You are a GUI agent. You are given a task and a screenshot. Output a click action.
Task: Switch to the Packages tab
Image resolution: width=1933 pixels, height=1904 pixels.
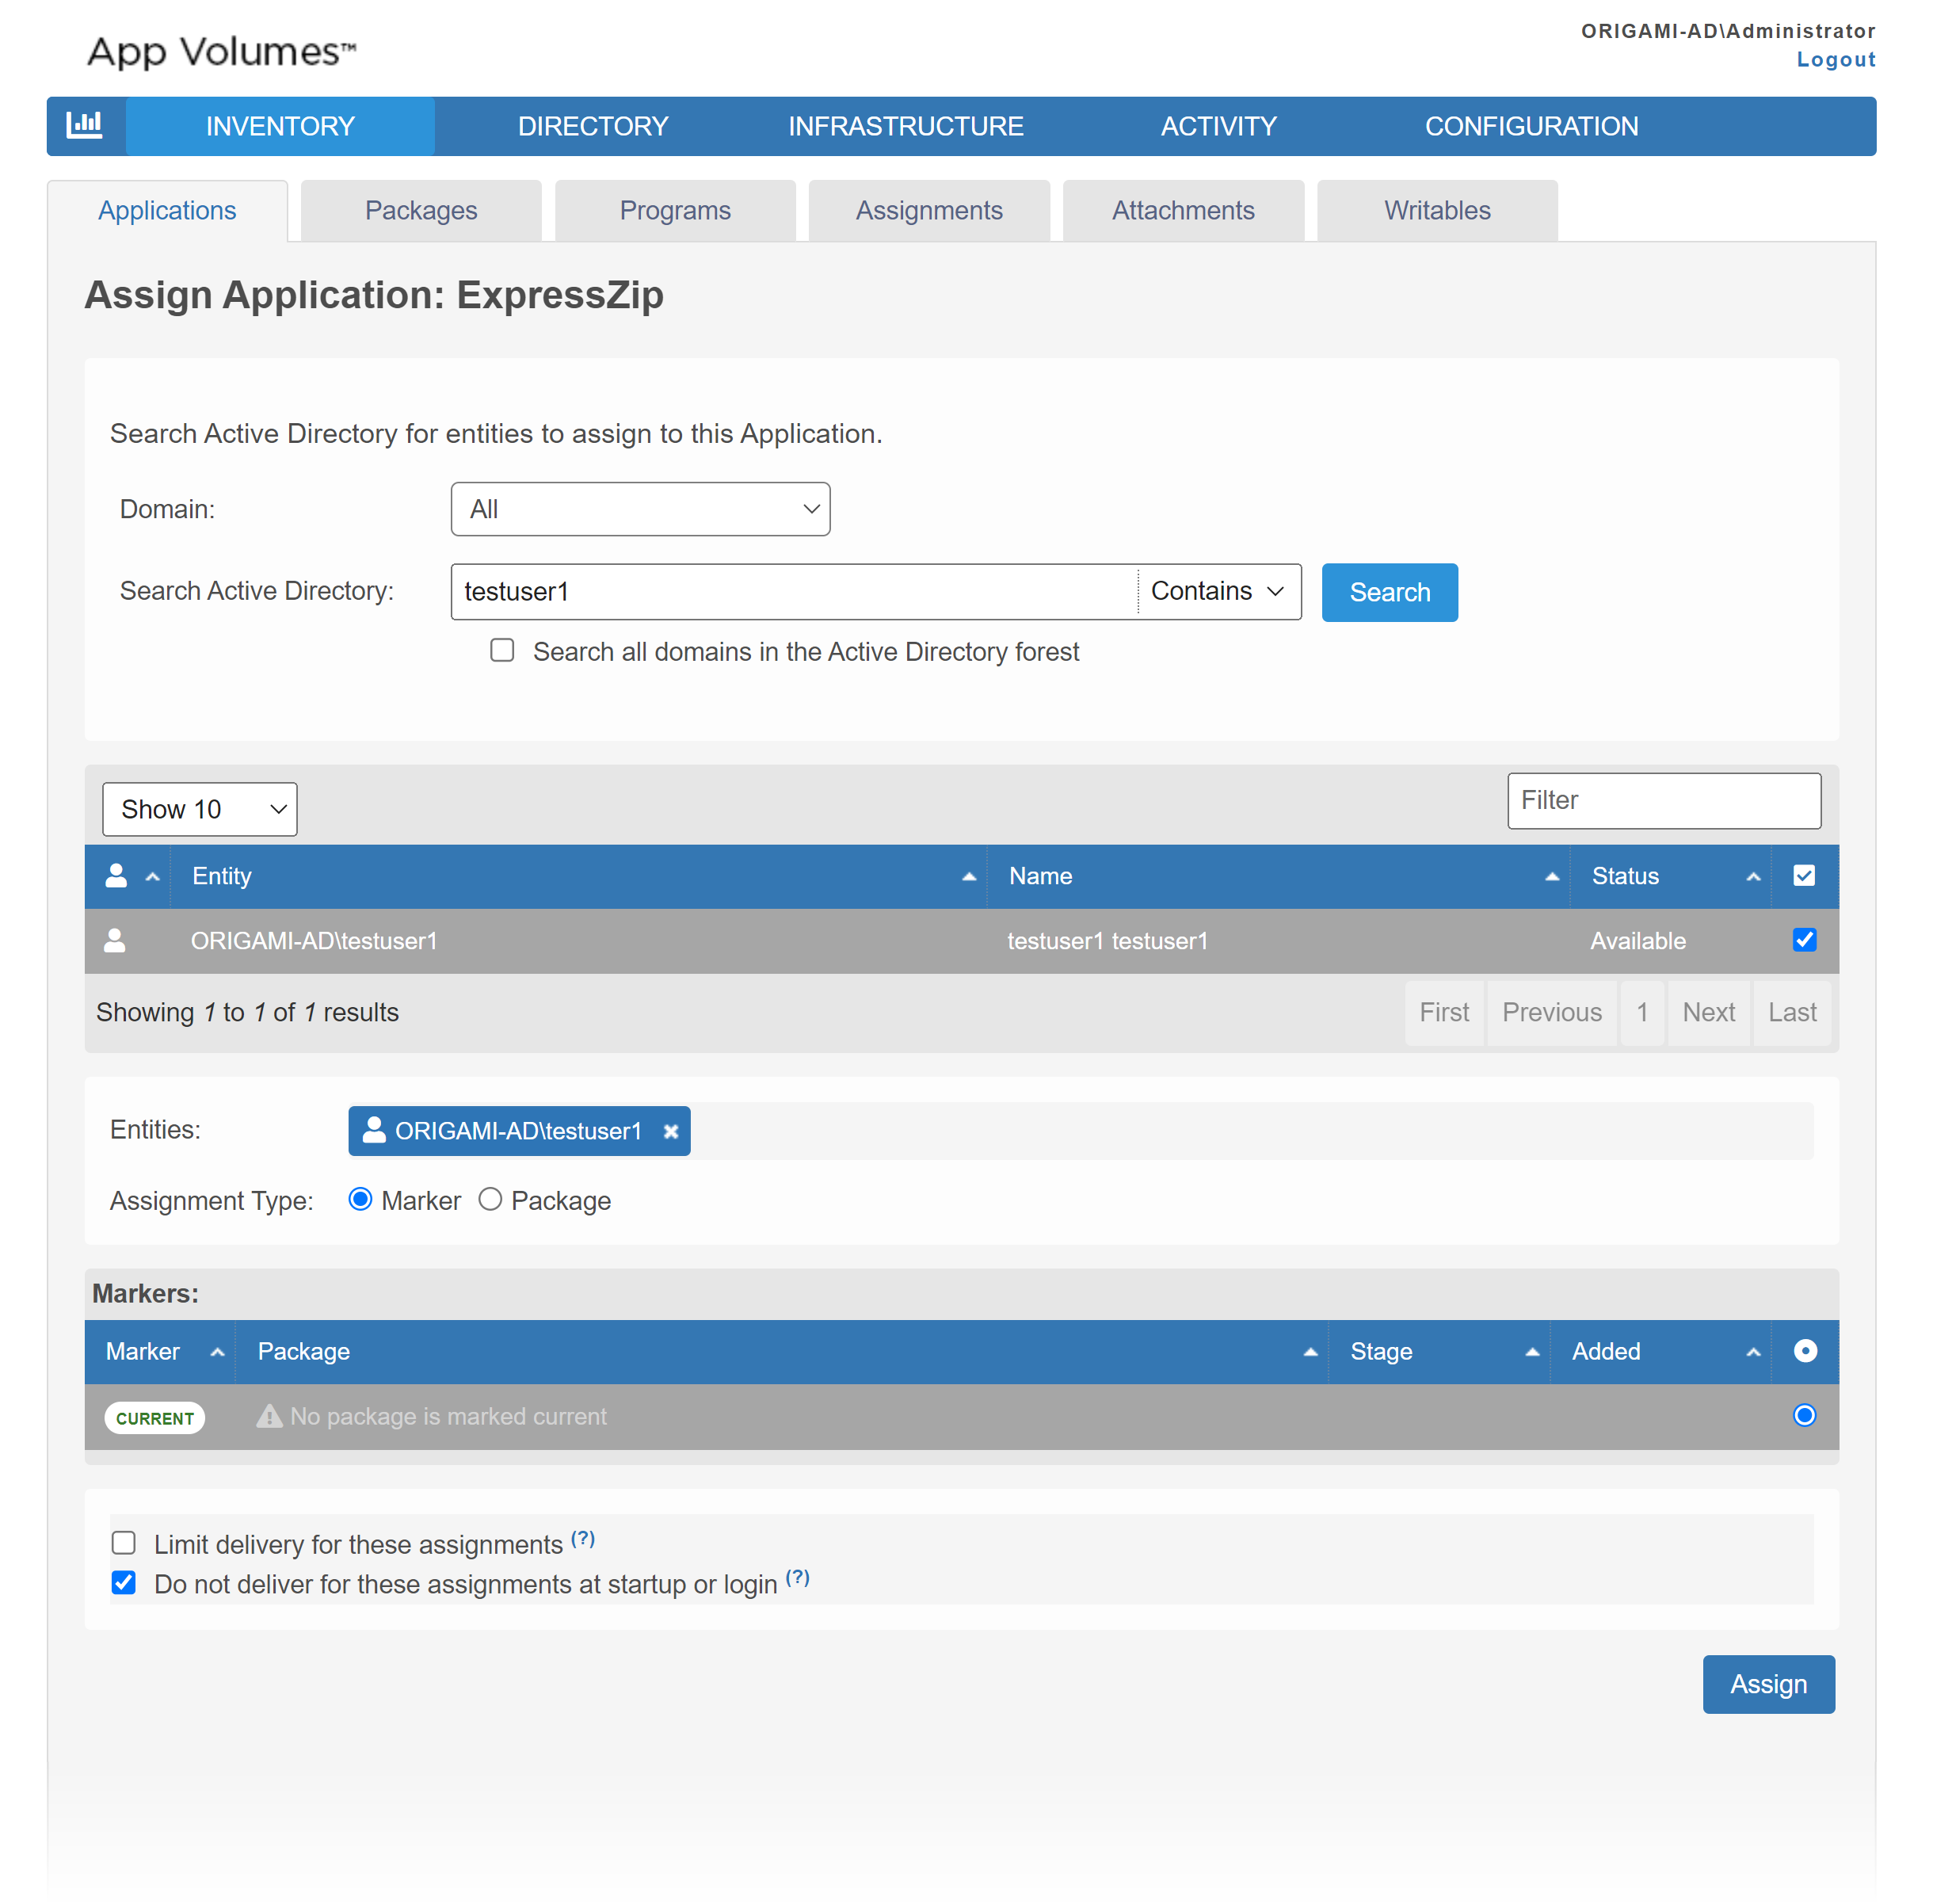point(421,210)
